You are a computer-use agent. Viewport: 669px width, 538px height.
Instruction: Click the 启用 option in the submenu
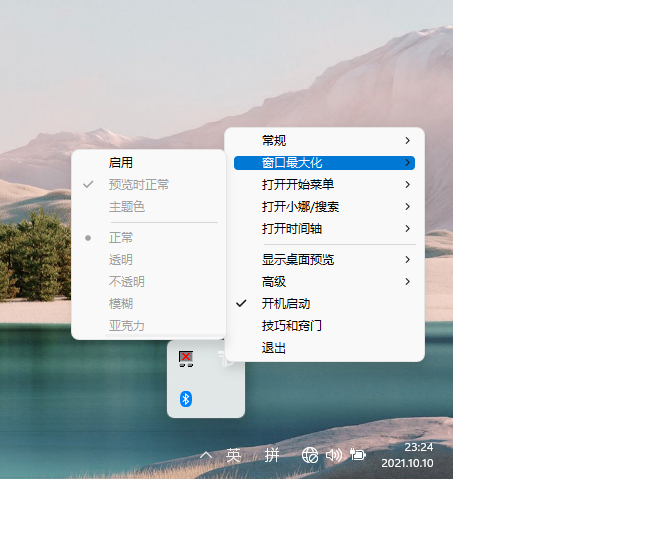pos(148,163)
